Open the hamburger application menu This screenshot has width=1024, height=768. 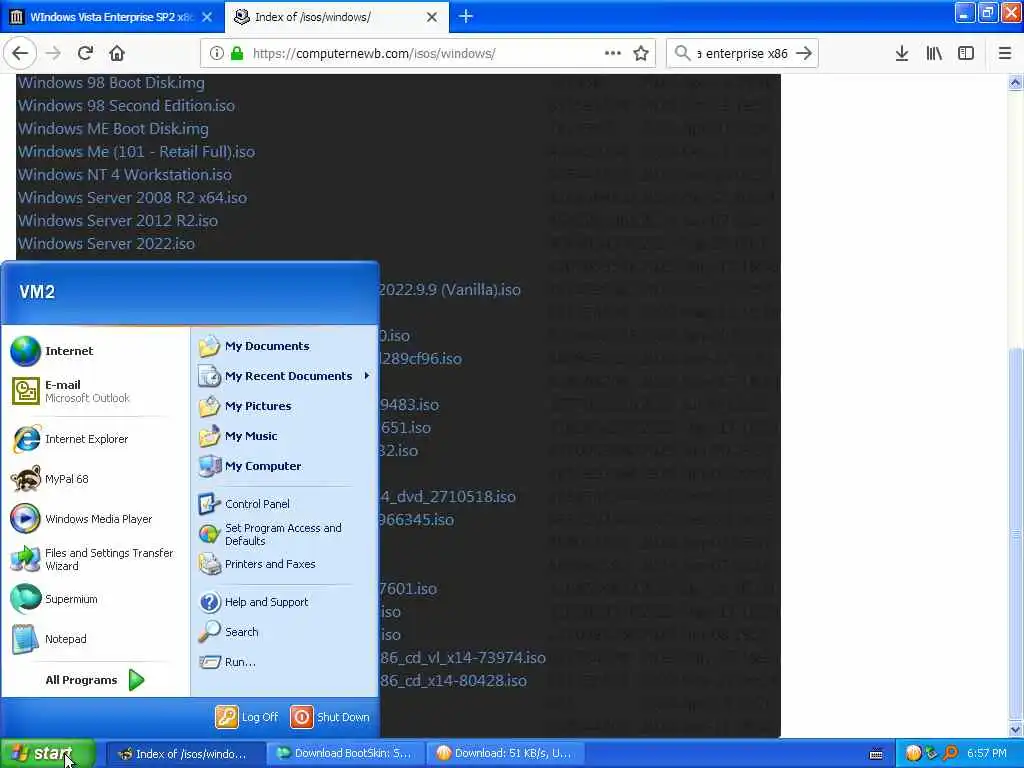click(x=1005, y=53)
